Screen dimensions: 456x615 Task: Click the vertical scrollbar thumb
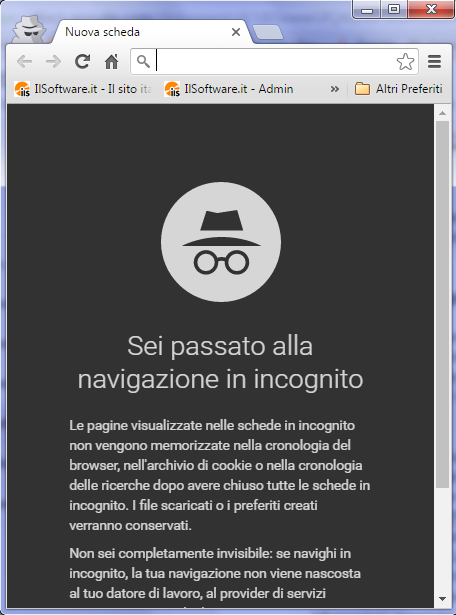click(x=443, y=304)
